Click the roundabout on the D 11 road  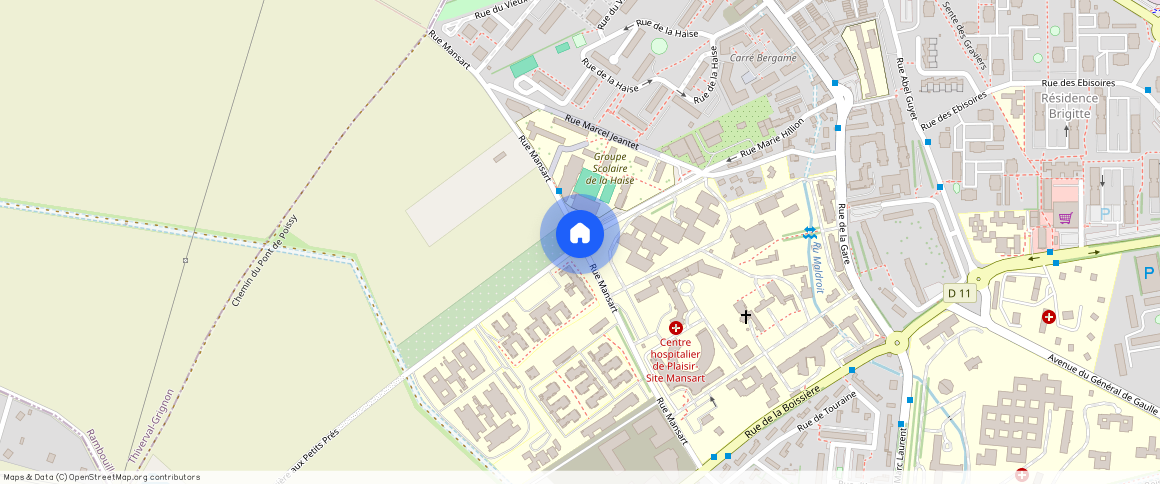pos(897,342)
